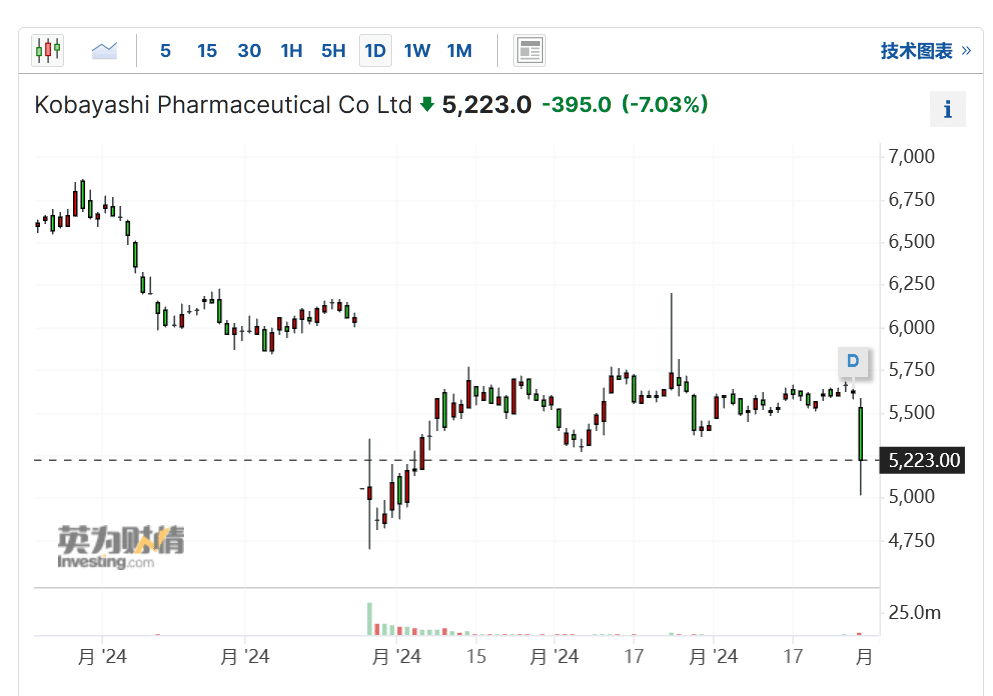Image resolution: width=993 pixels, height=696 pixels.
Task: Select the 30 minute interval
Action: pos(249,50)
